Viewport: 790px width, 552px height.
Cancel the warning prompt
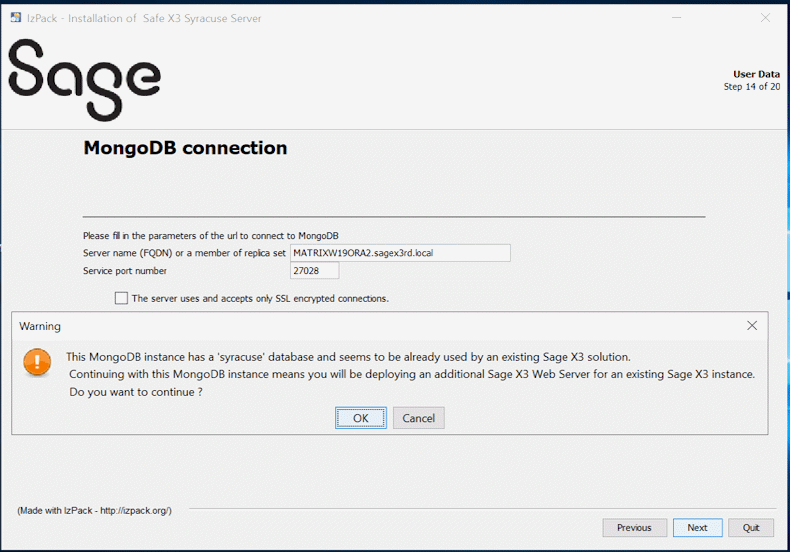(x=418, y=418)
